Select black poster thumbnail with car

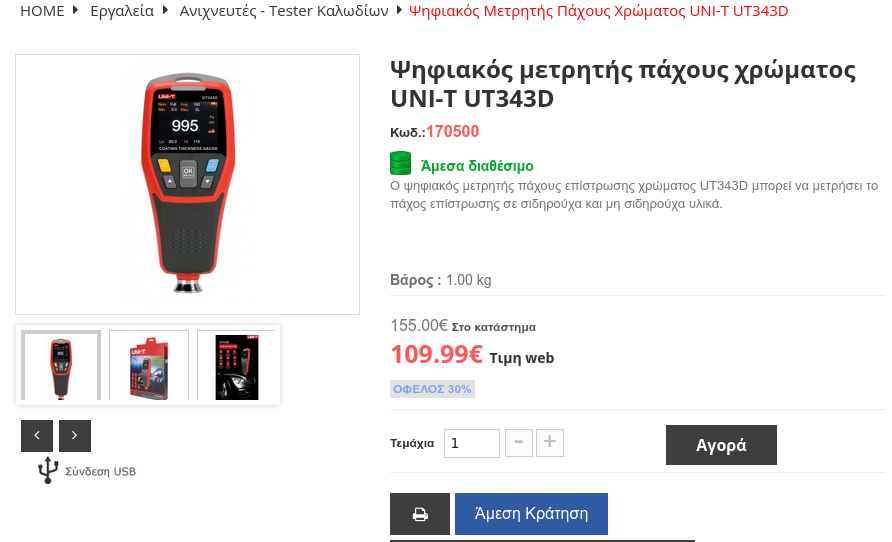point(237,365)
